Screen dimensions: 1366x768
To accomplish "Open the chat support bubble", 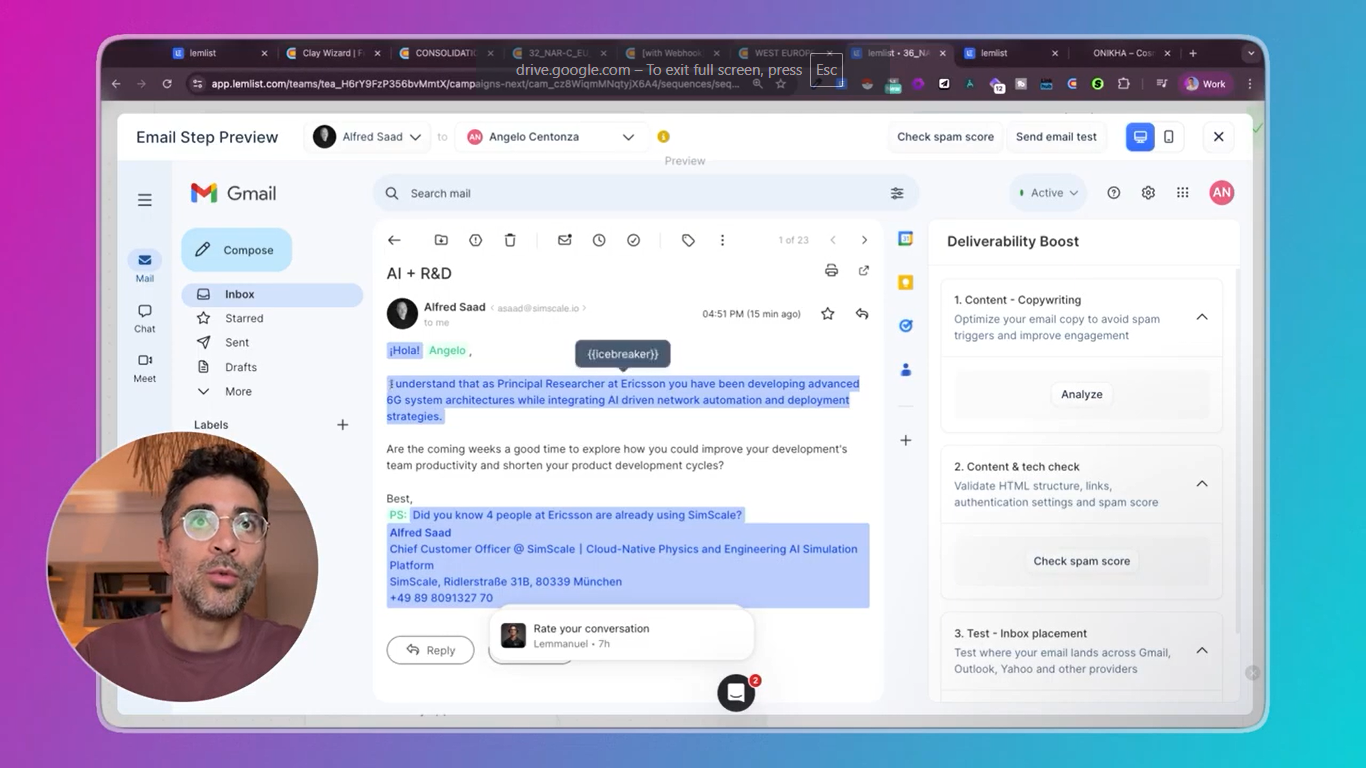I will [736, 692].
